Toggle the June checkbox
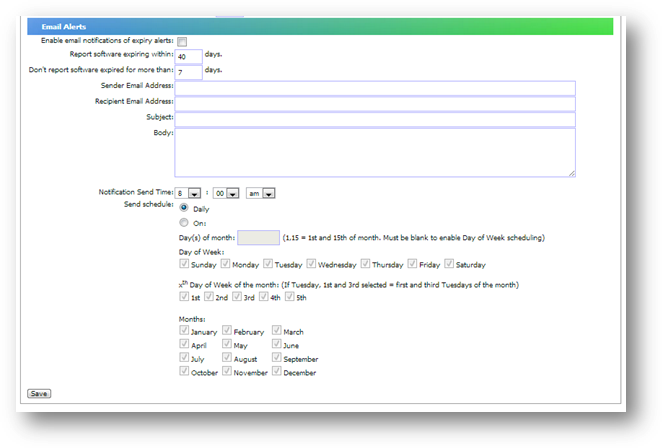662x448 pixels. pos(277,344)
